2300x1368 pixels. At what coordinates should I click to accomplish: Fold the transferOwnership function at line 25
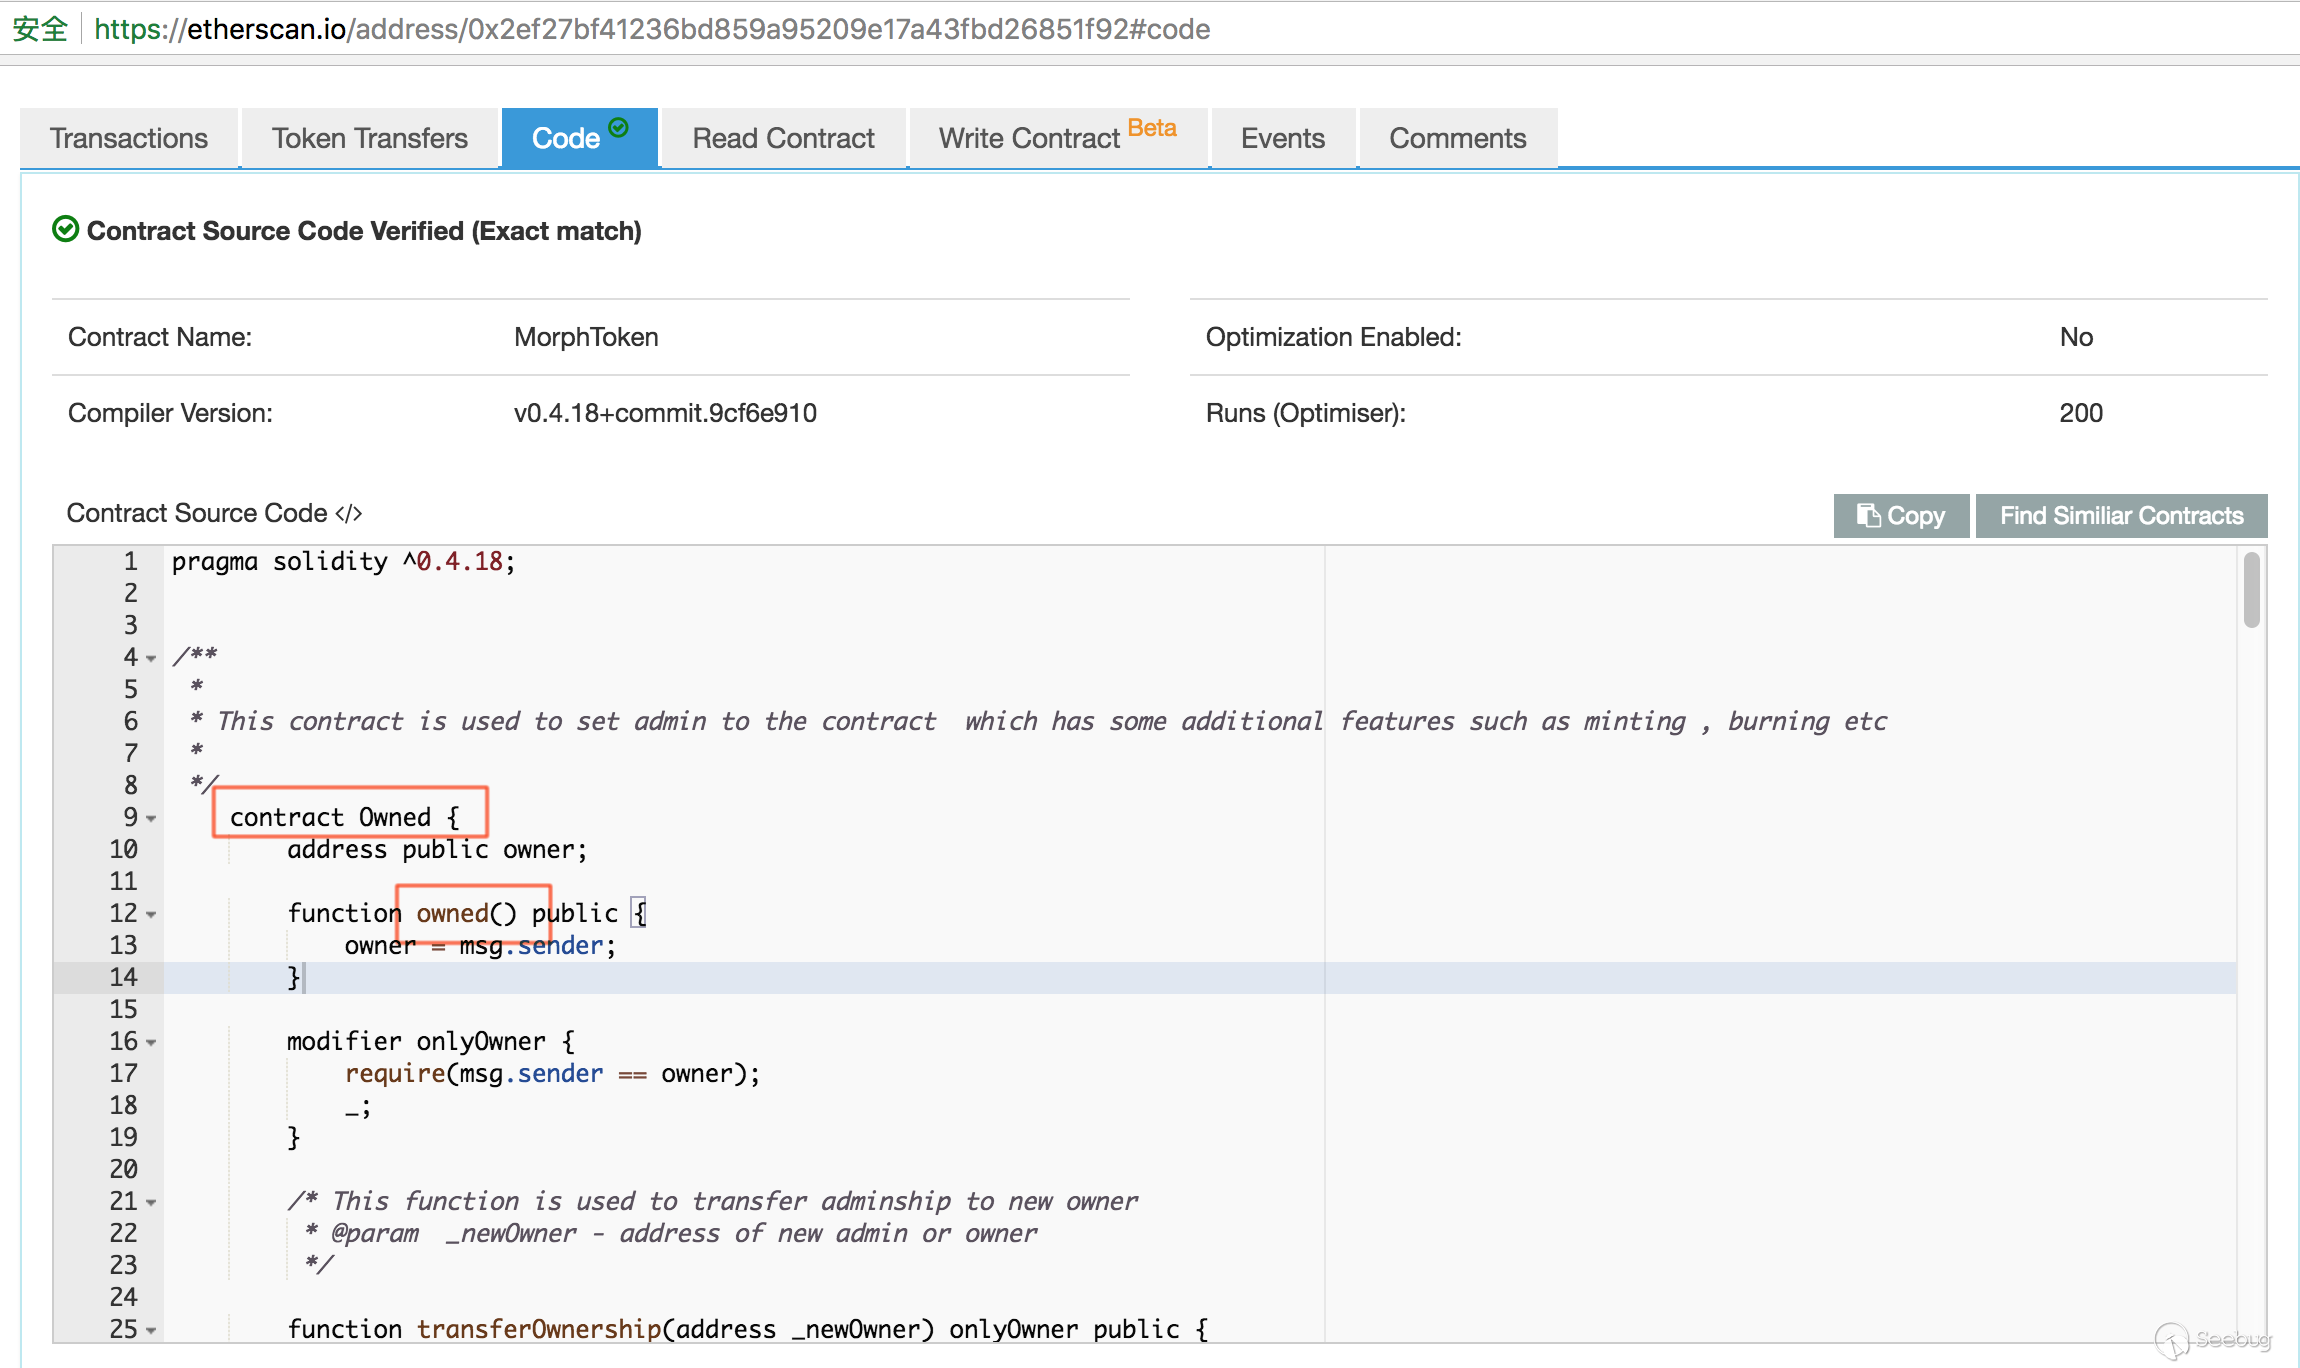point(152,1330)
